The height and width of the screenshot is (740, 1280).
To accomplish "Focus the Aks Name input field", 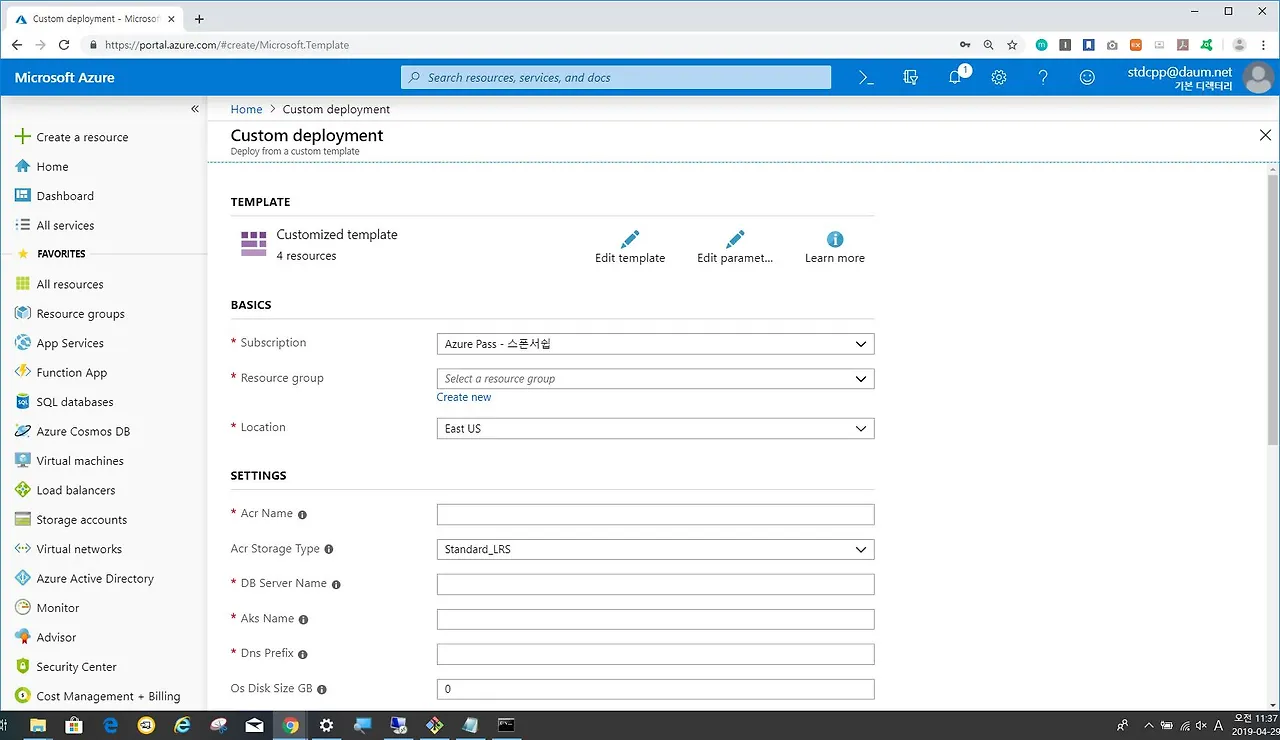I will pos(655,619).
